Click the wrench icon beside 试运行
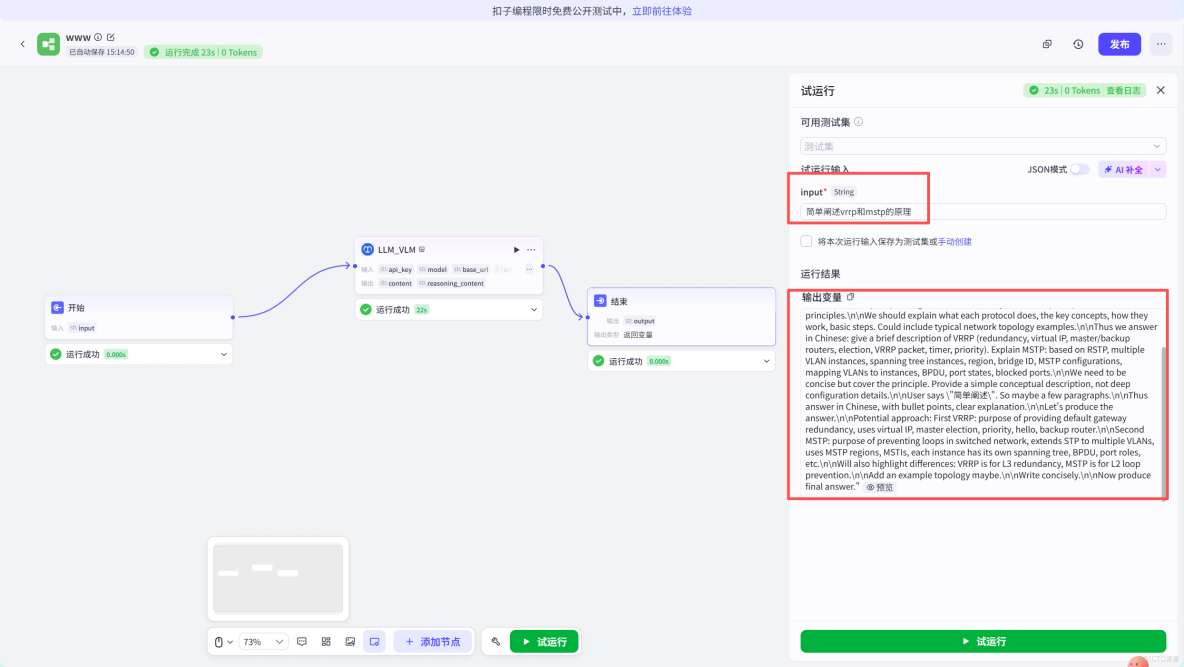 (496, 641)
